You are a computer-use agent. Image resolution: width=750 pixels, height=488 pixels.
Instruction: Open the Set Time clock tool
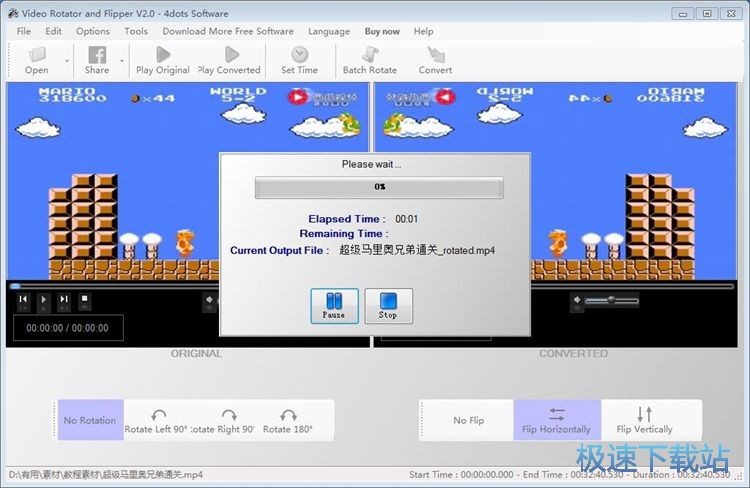pyautogui.click(x=299, y=60)
